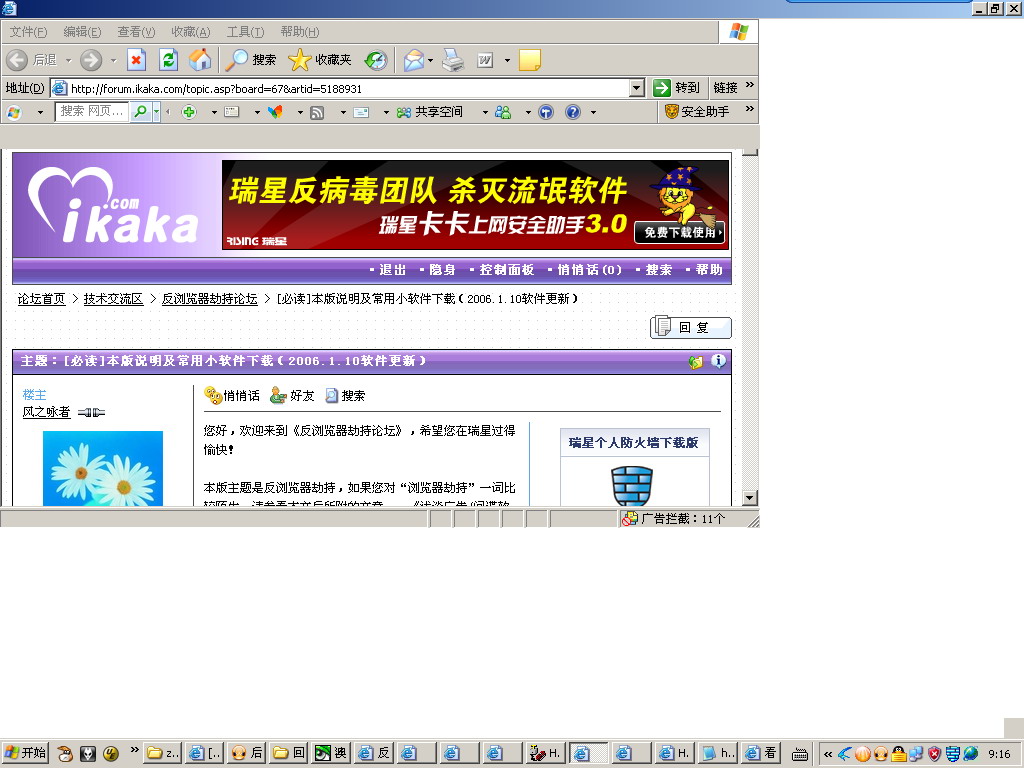Click the yellow note icon
Screen dimensions: 1024x768
coord(529,60)
